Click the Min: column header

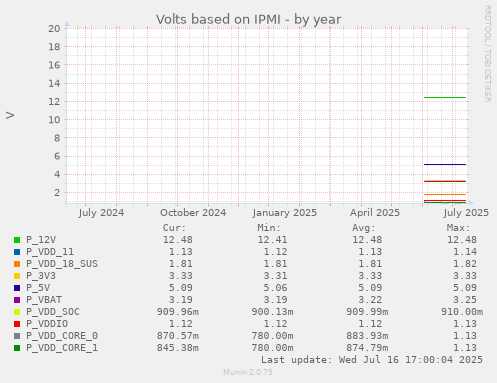click(x=269, y=228)
